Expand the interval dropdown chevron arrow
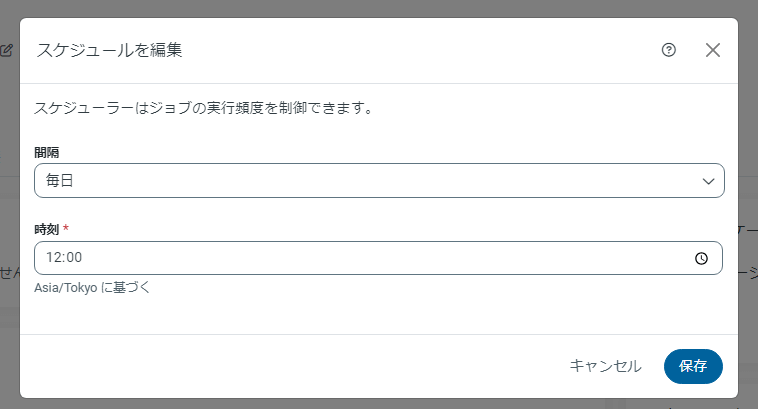758x409 pixels. (x=709, y=181)
